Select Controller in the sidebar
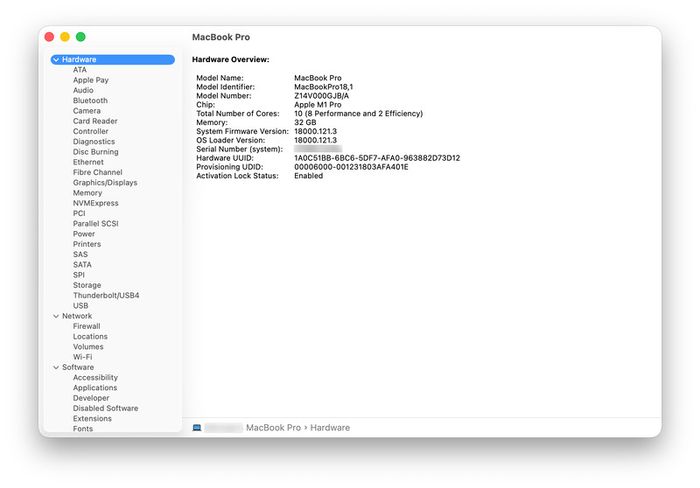The height and width of the screenshot is (488, 700). [x=91, y=131]
